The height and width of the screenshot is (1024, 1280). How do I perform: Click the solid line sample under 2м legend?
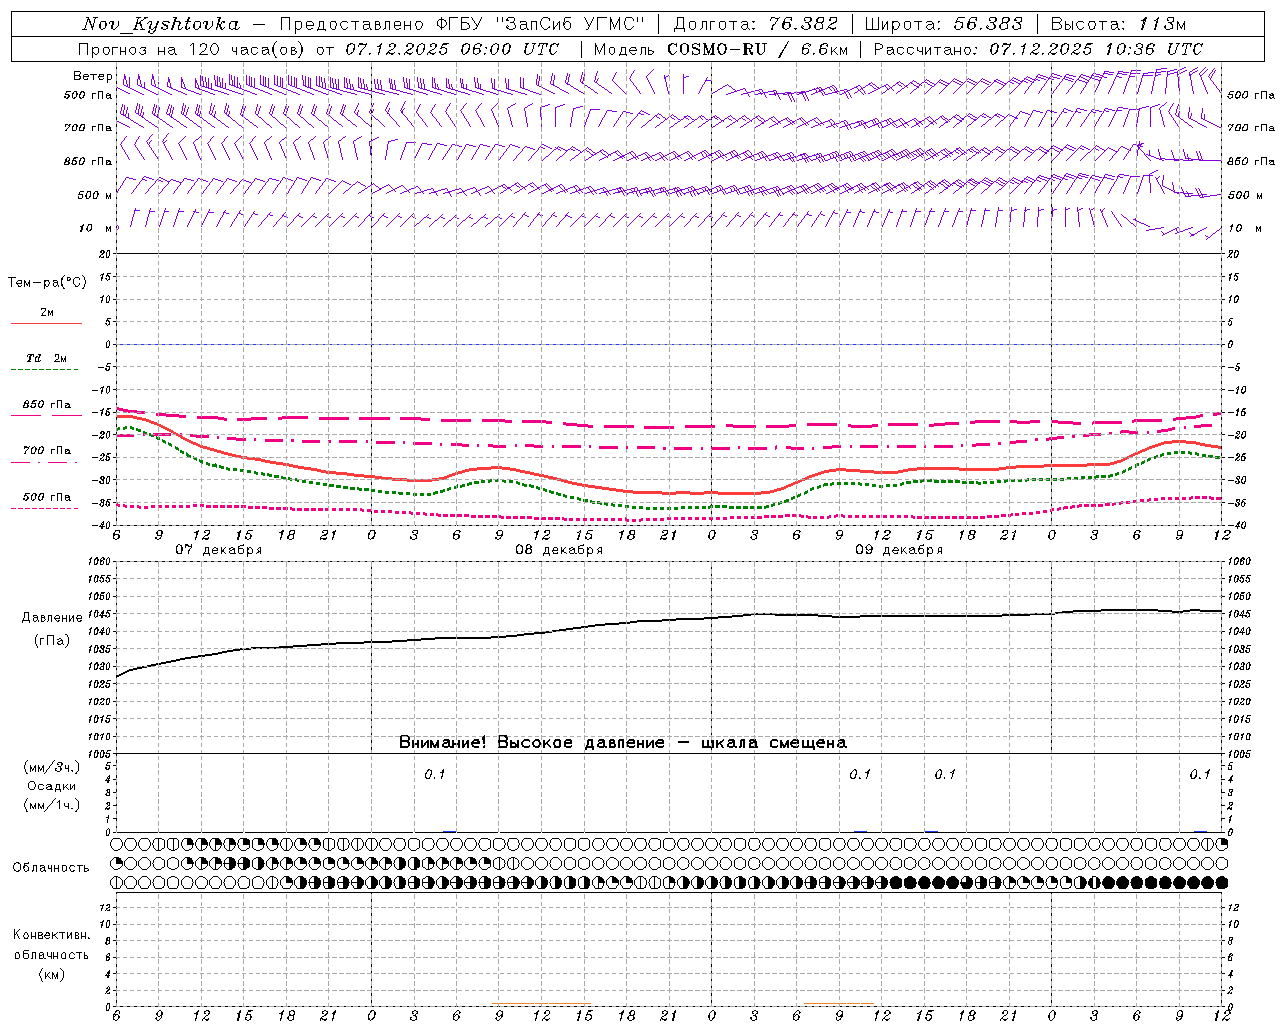click(46, 323)
